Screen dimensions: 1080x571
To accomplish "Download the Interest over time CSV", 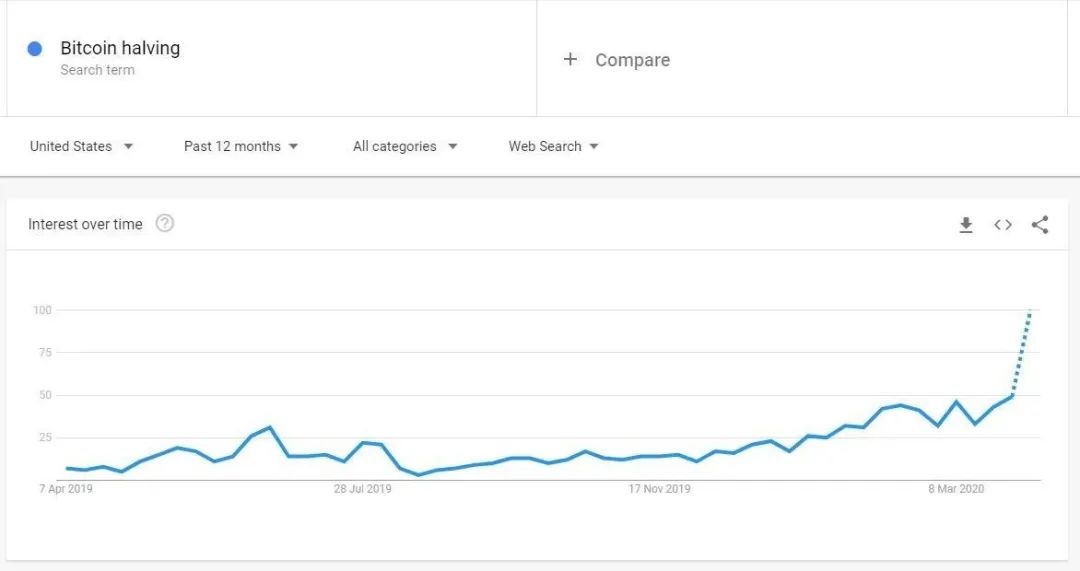I will 966,225.
